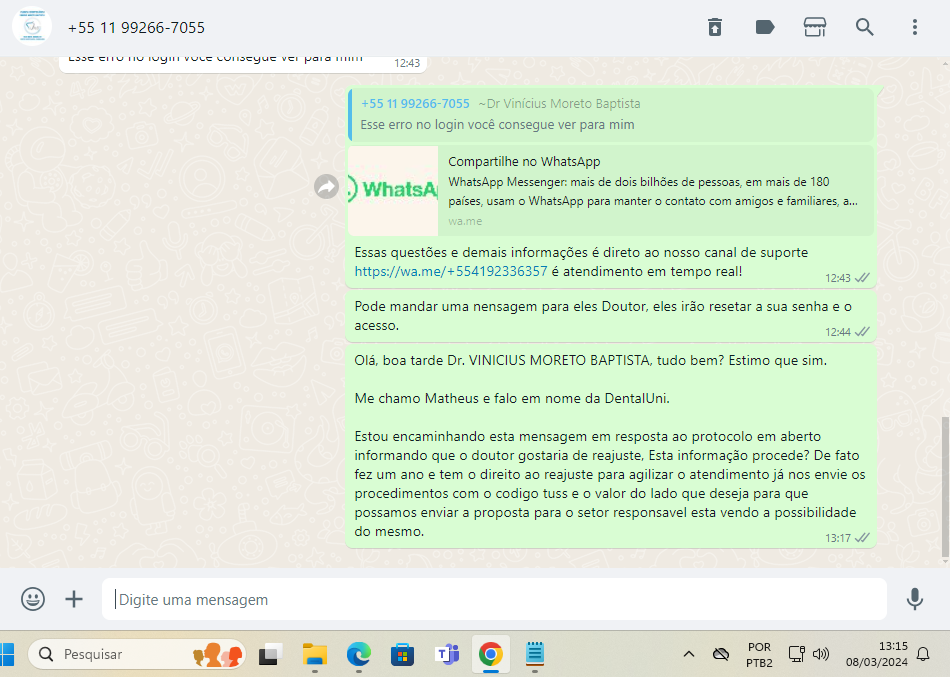Record a voice message with microphone

click(x=915, y=599)
